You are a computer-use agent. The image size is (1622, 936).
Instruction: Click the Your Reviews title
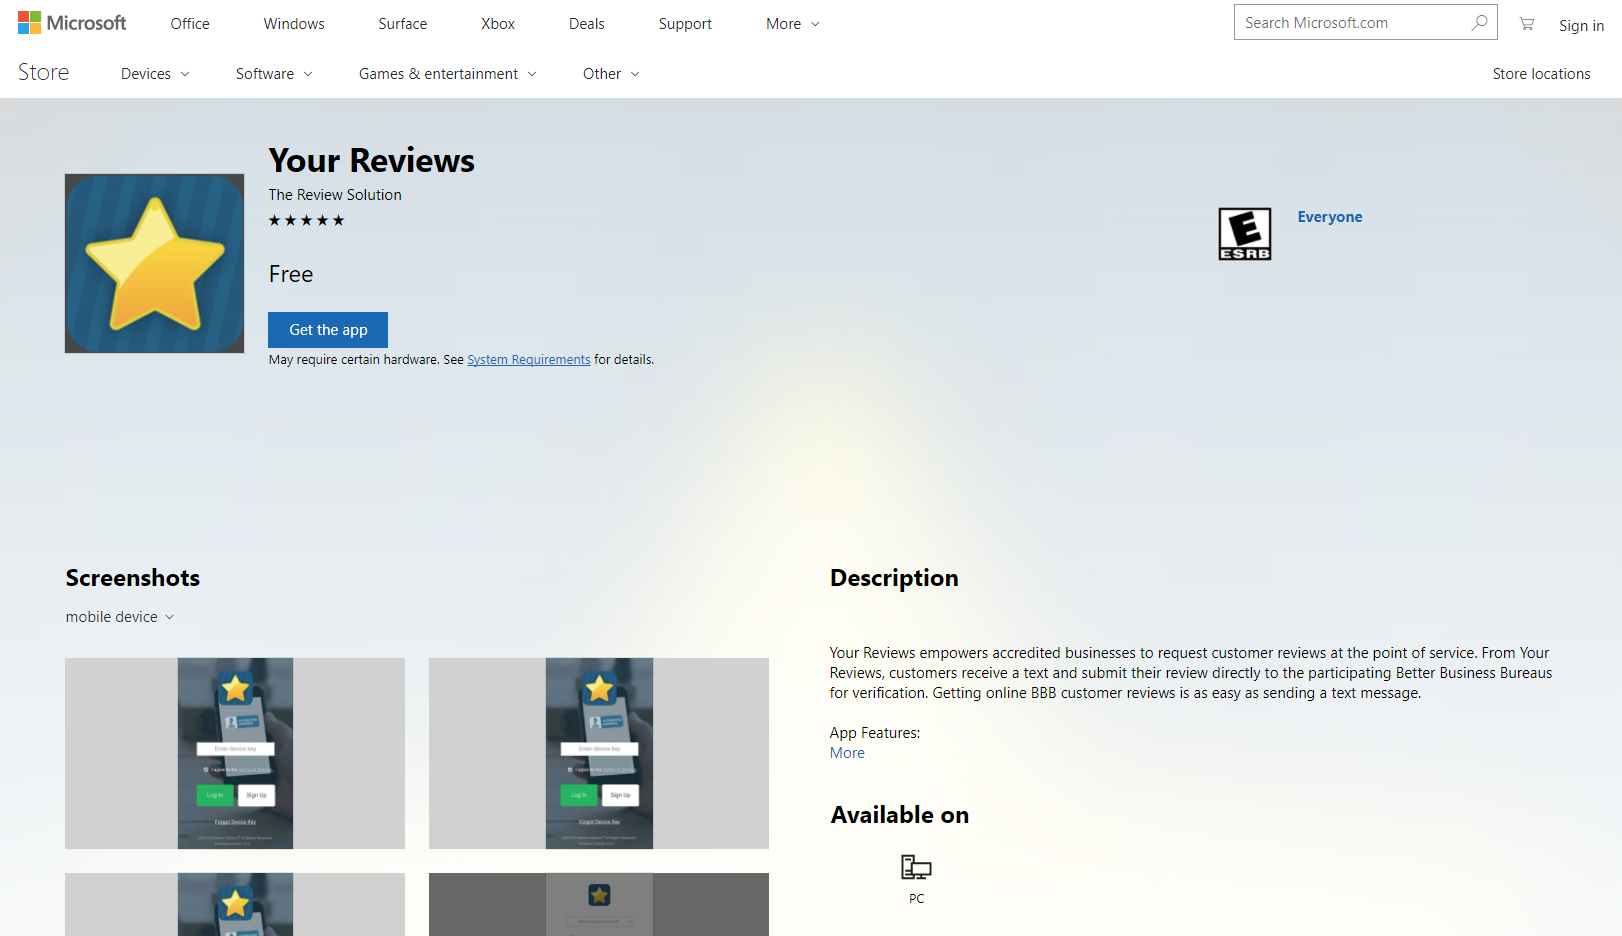[x=372, y=160]
